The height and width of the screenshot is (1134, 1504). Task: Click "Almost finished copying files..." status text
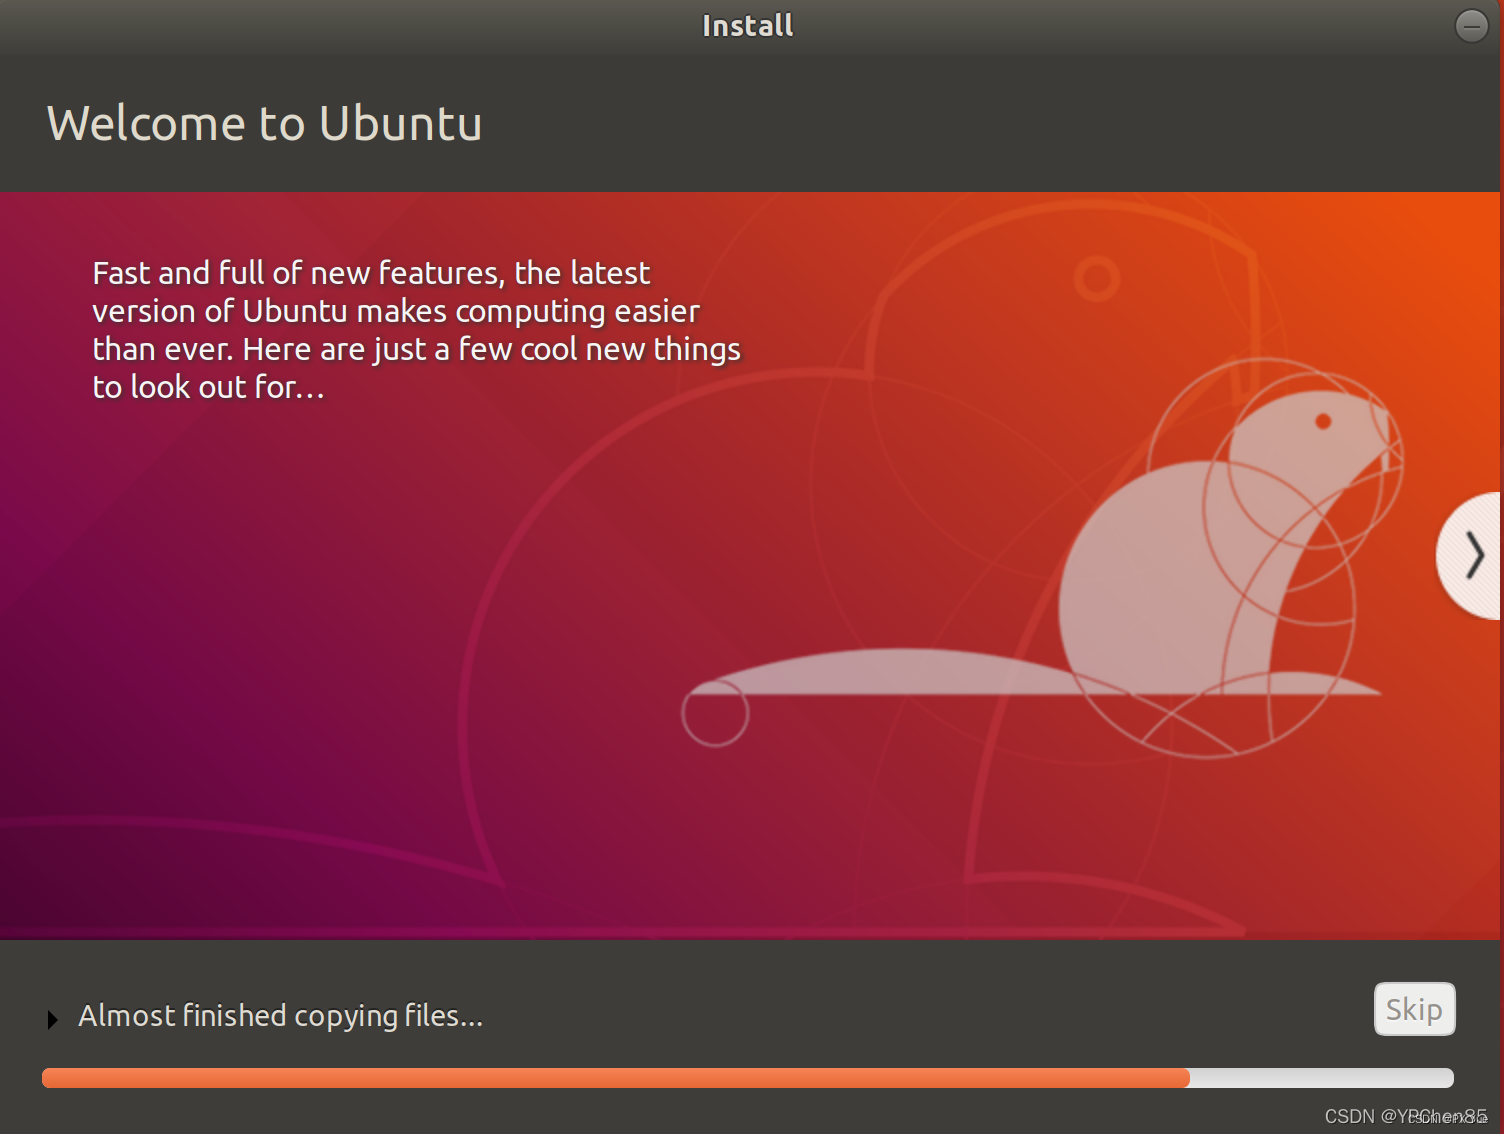click(x=280, y=1016)
